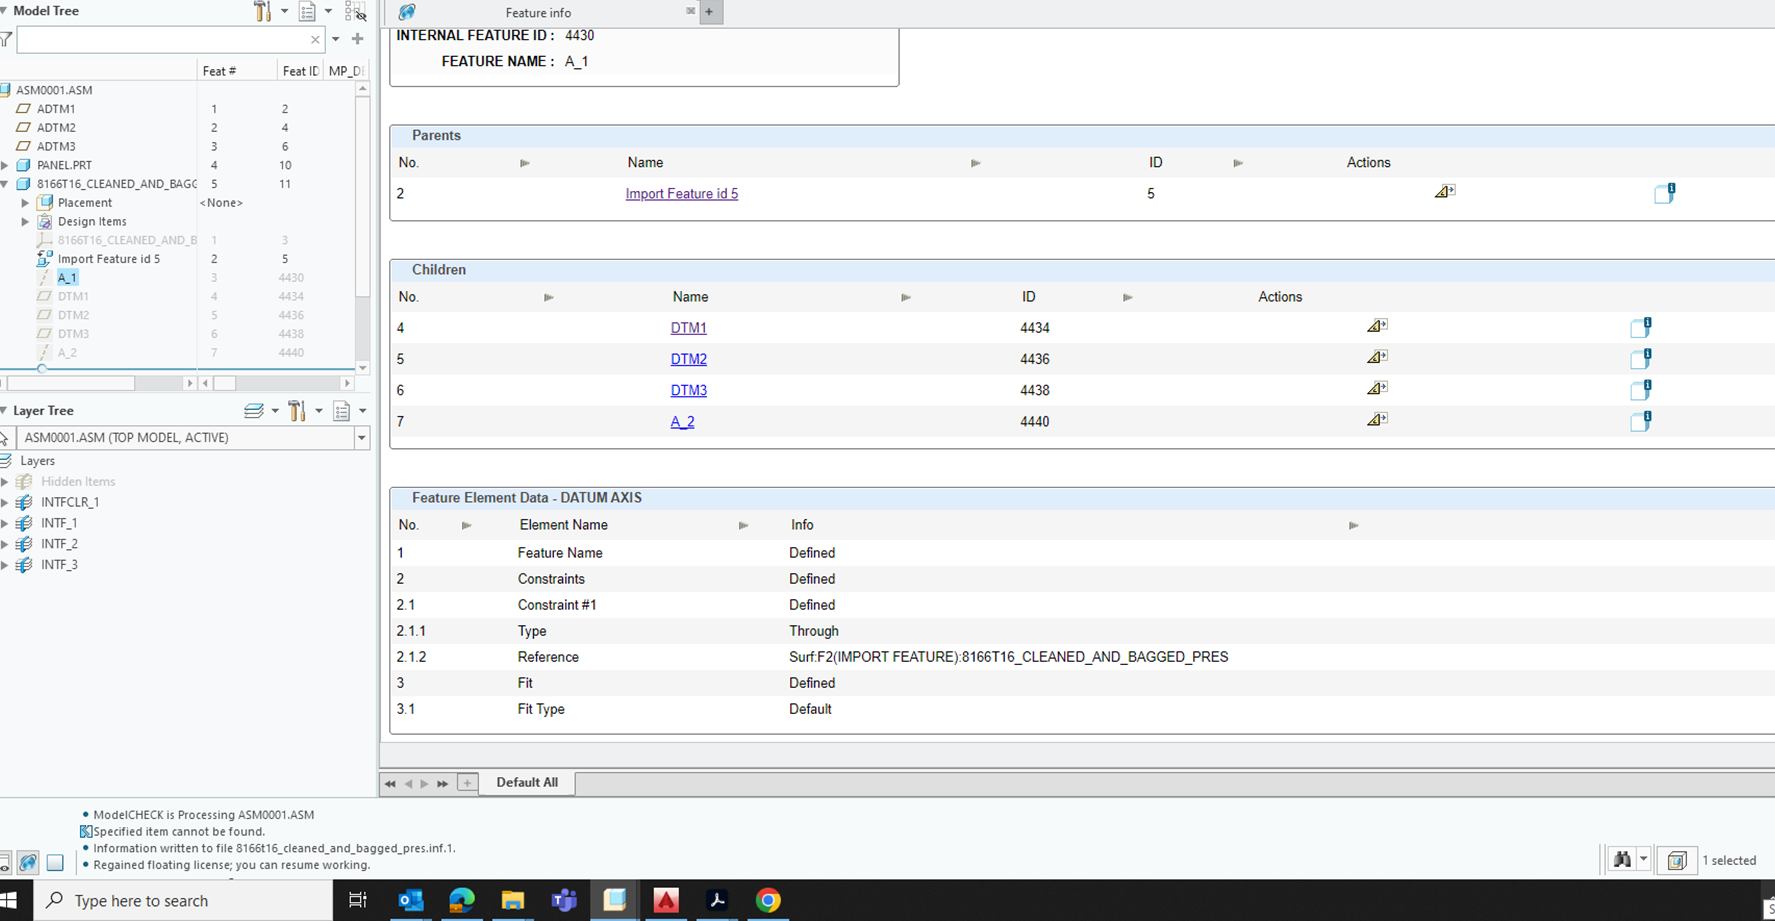Open the Import Feature id 5 link

pyautogui.click(x=681, y=194)
